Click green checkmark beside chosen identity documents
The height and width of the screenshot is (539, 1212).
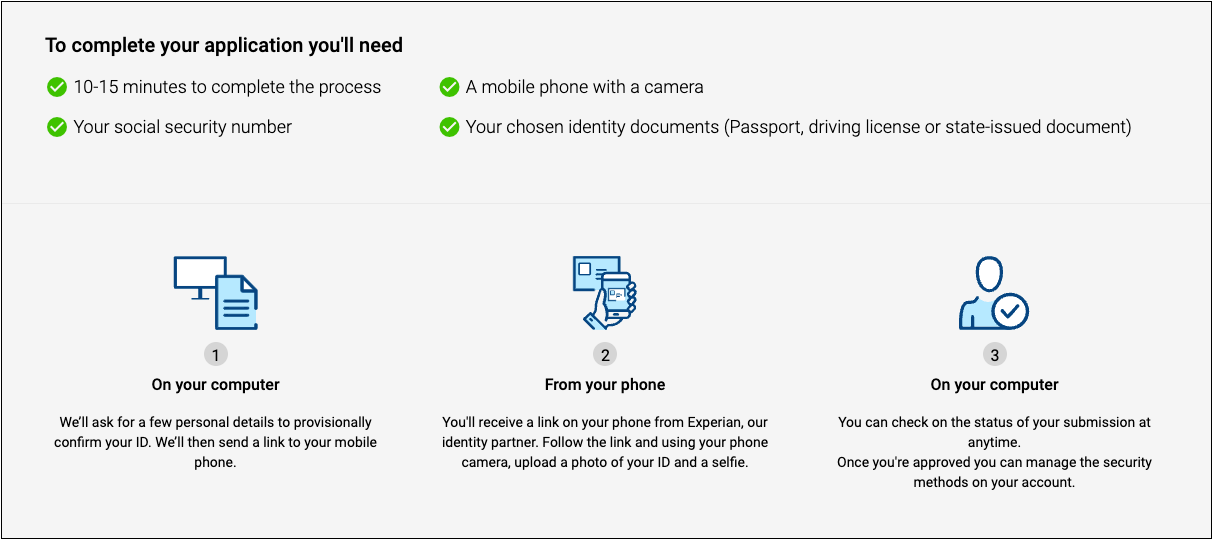click(x=449, y=127)
